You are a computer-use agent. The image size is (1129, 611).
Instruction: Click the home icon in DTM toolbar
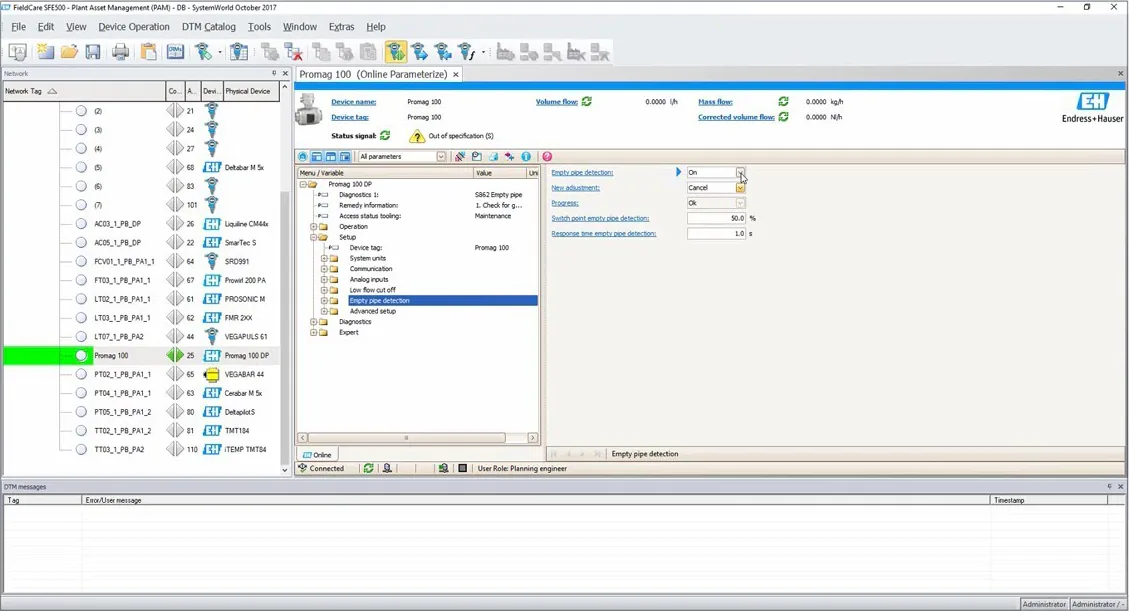pyautogui.click(x=302, y=156)
